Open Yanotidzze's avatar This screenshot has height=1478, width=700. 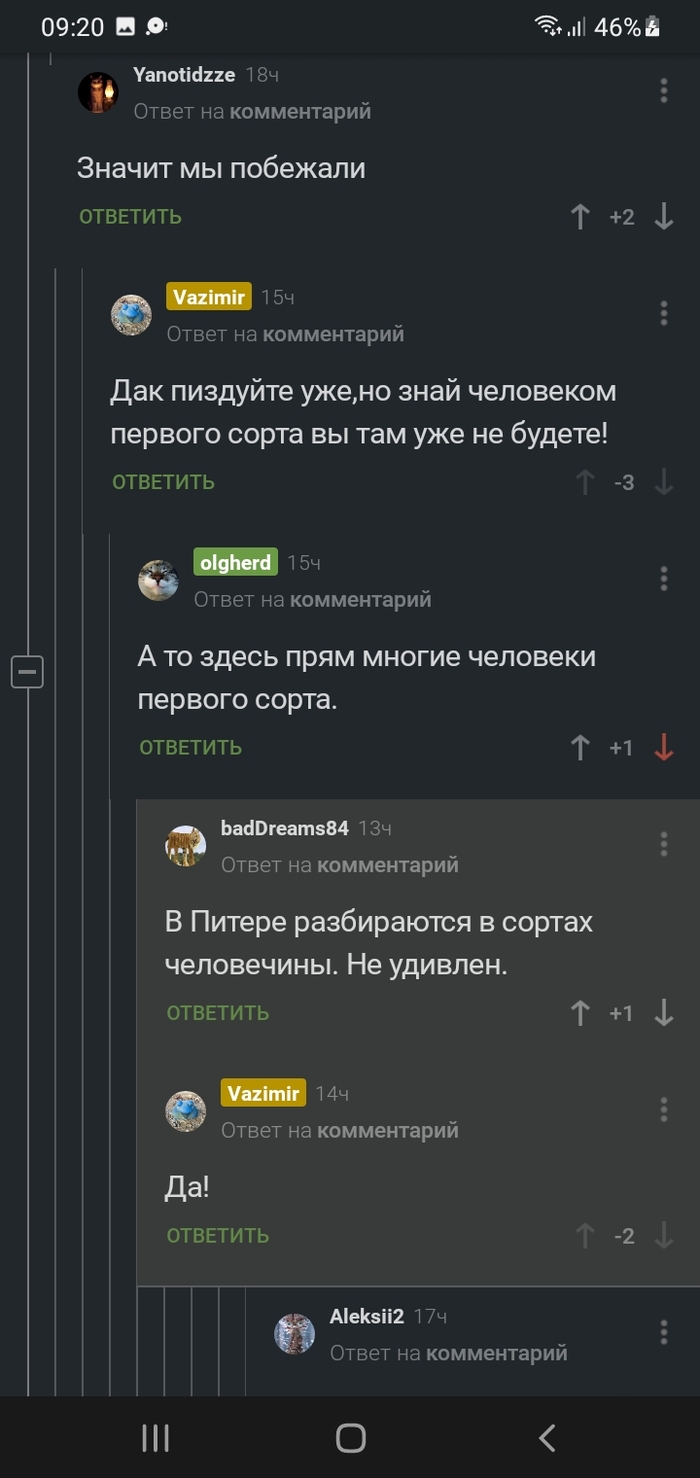(98, 93)
